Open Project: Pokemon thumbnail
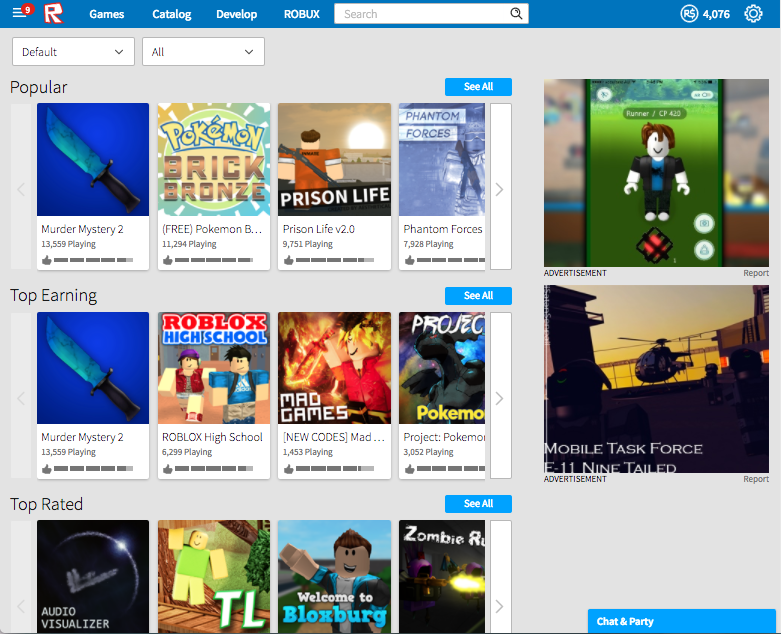Image resolution: width=781 pixels, height=634 pixels. [442, 368]
